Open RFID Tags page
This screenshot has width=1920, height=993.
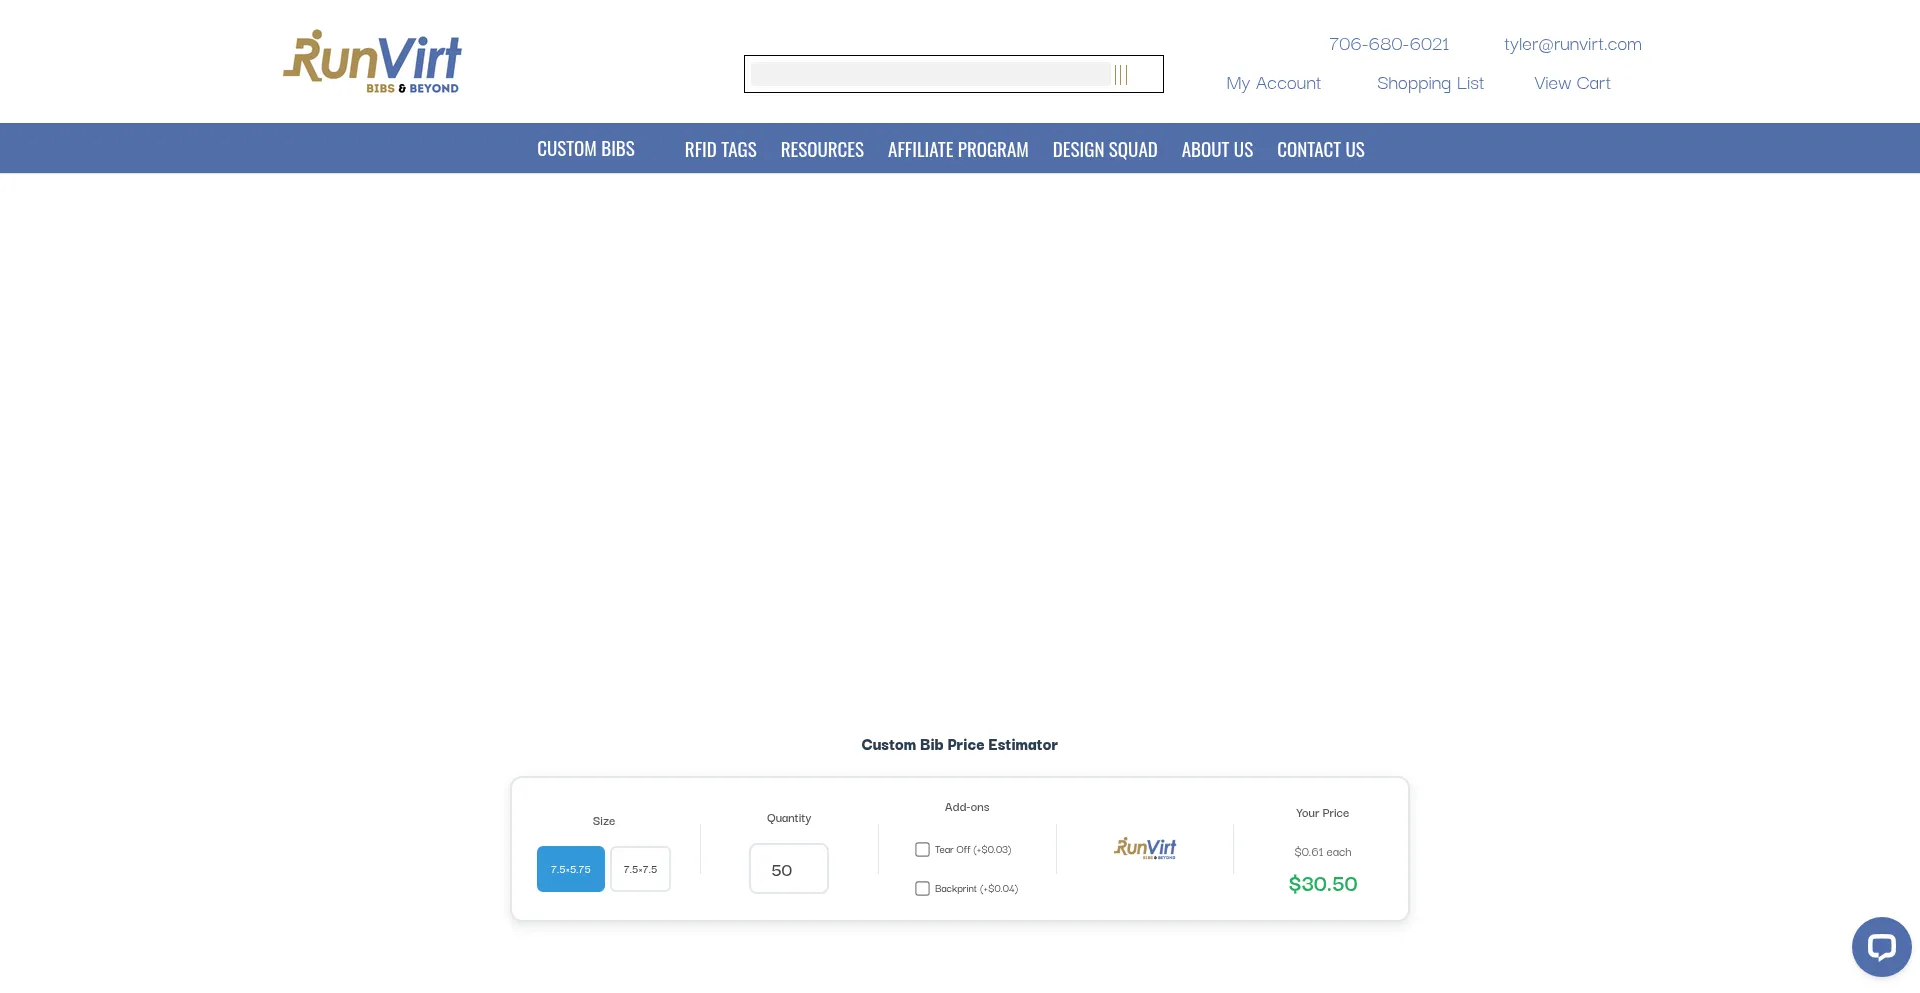(720, 150)
